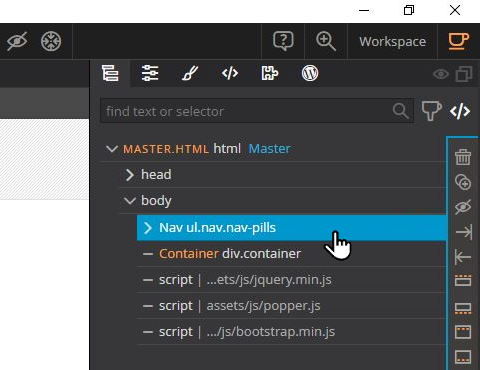This screenshot has height=370, width=480.
Task: Open the help question bubble icon
Action: click(283, 41)
